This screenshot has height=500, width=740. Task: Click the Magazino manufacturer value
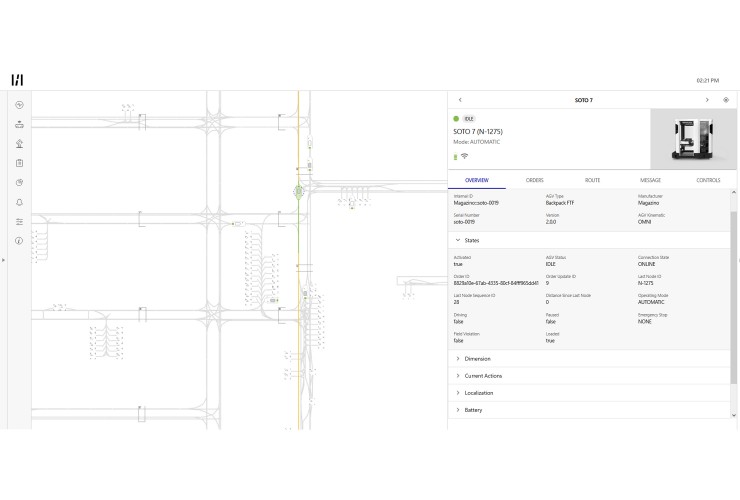[648, 203]
